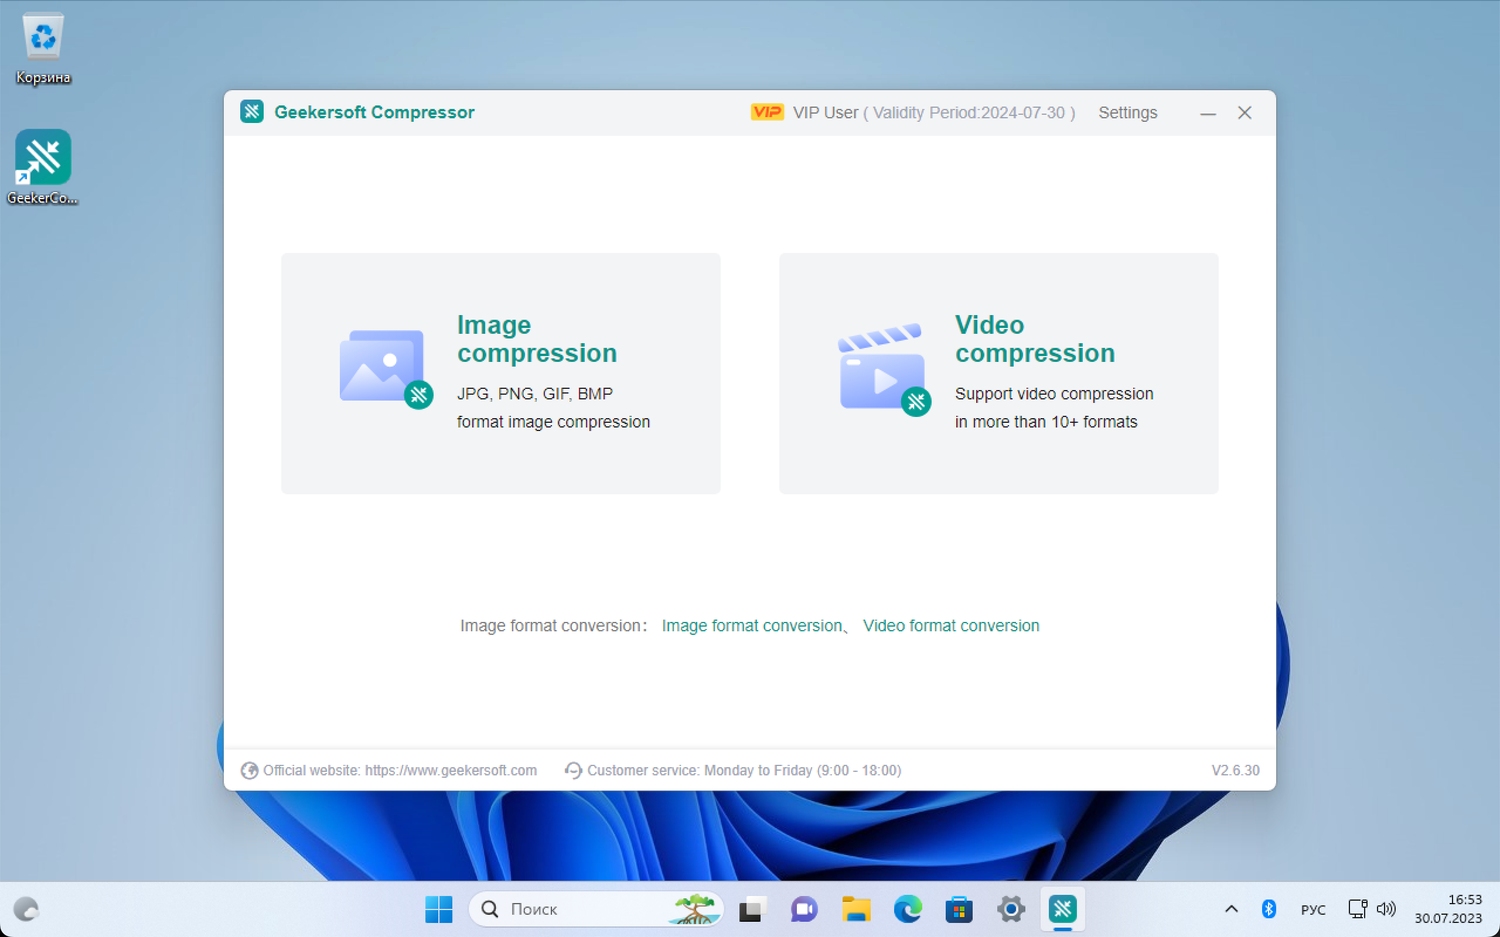Open the Settings menu in the title bar
Viewport: 1500px width, 937px height.
pos(1128,113)
